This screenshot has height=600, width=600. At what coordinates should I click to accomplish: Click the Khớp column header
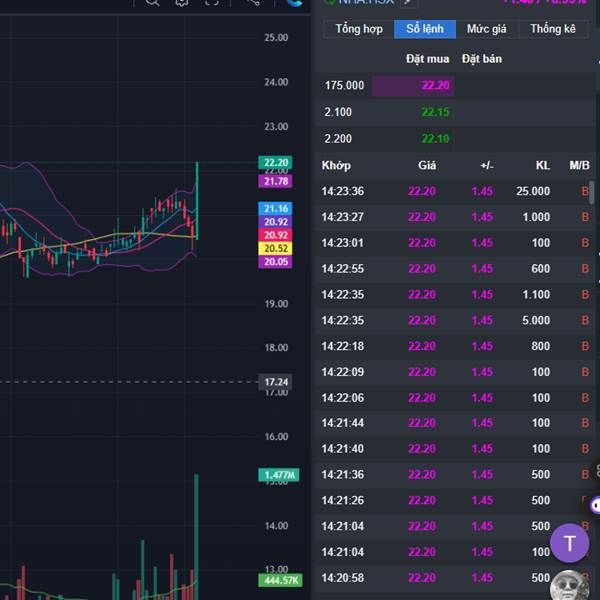(x=336, y=165)
